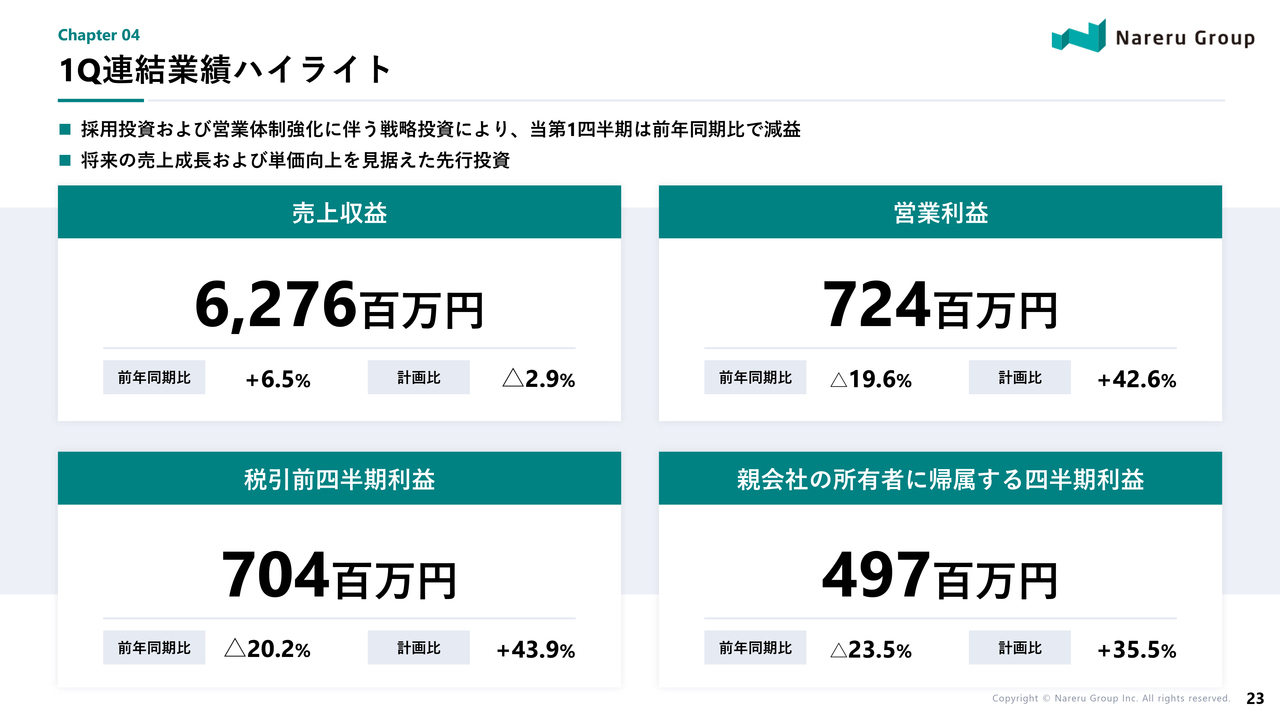Click the 724百万円 operating profit figure
The height and width of the screenshot is (720, 1280).
coord(940,305)
